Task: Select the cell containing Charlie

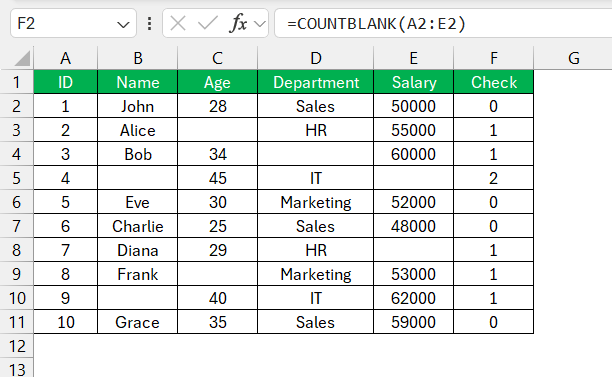Action: [137, 226]
